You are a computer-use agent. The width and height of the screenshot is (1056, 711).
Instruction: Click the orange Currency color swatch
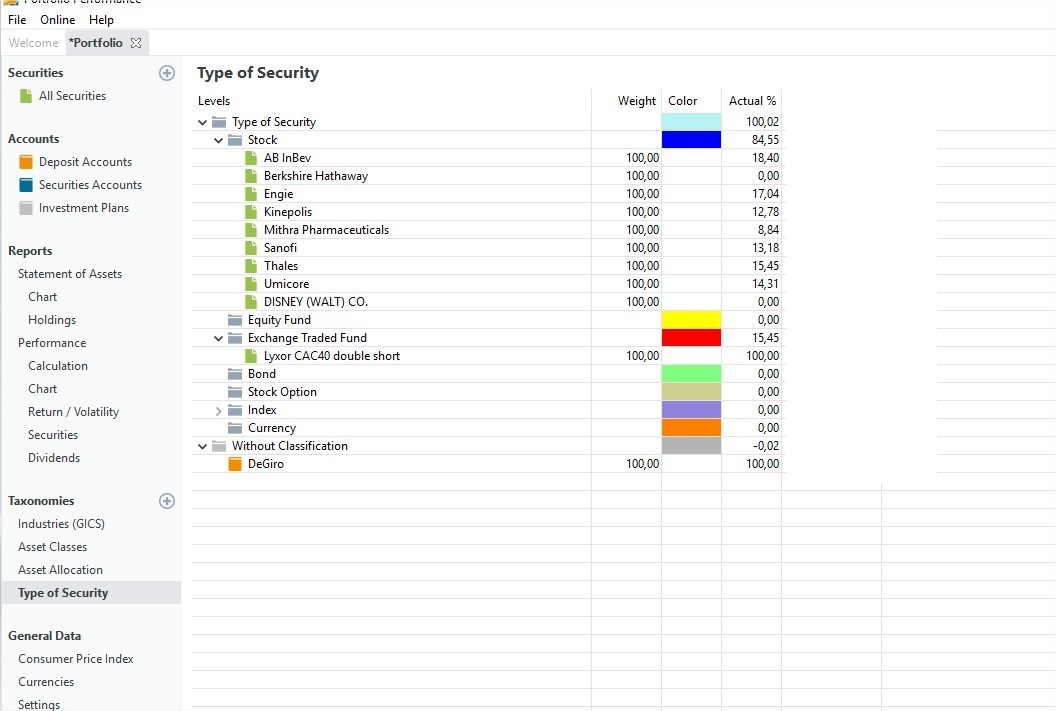coord(691,428)
